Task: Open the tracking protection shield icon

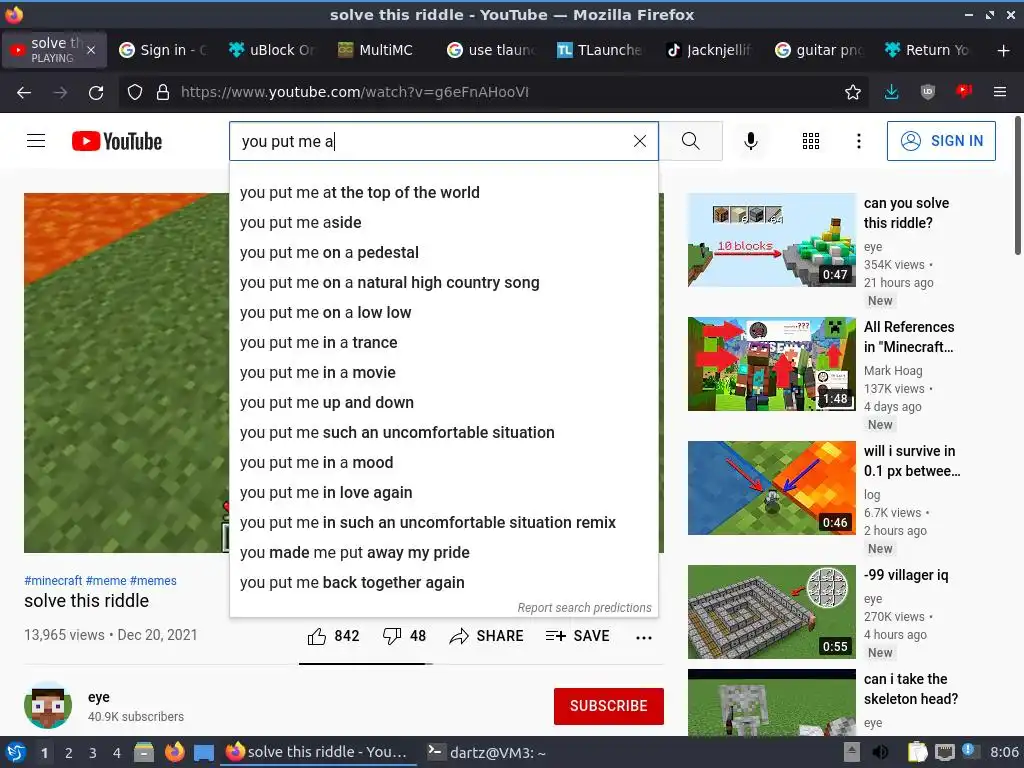Action: point(135,93)
